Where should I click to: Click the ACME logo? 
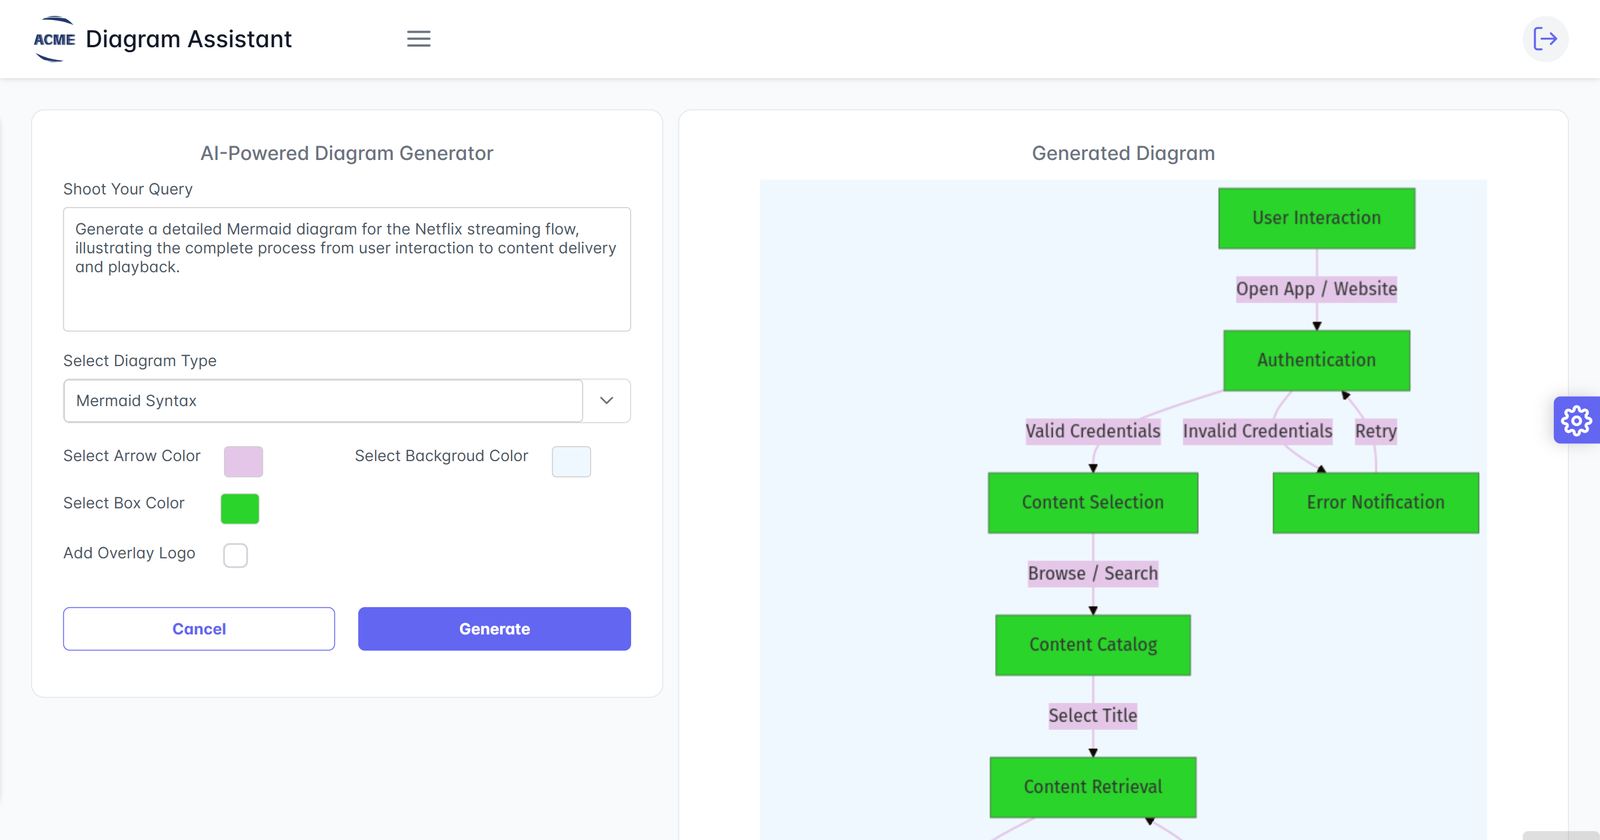coord(54,39)
